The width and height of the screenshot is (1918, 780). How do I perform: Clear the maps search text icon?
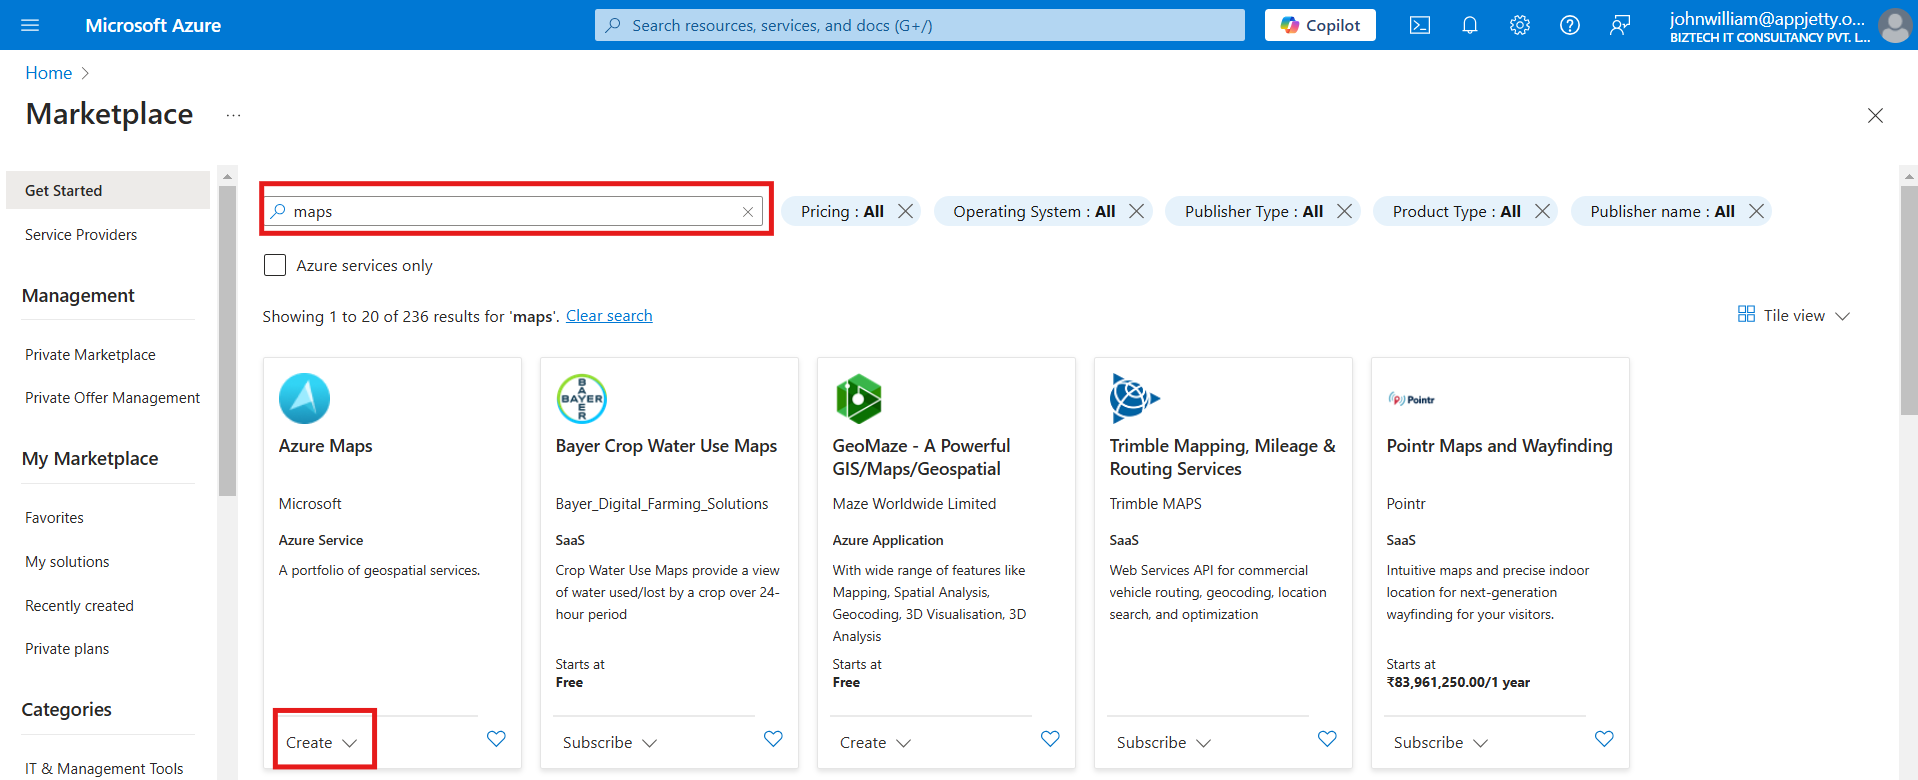[x=747, y=212]
